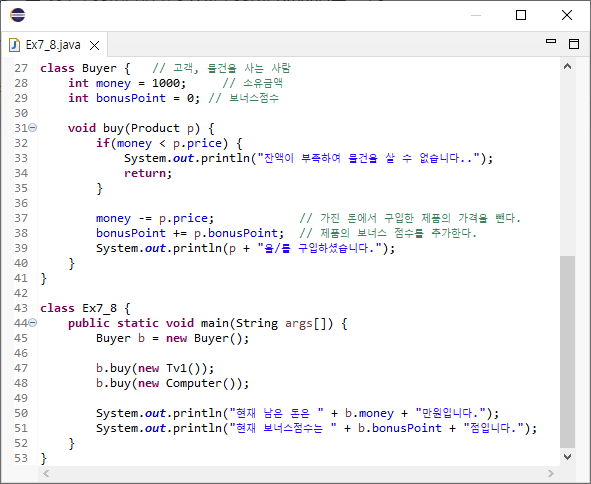Click 'buy(Product p)' on line 31
Screen dimensions: 591x484
[151, 128]
